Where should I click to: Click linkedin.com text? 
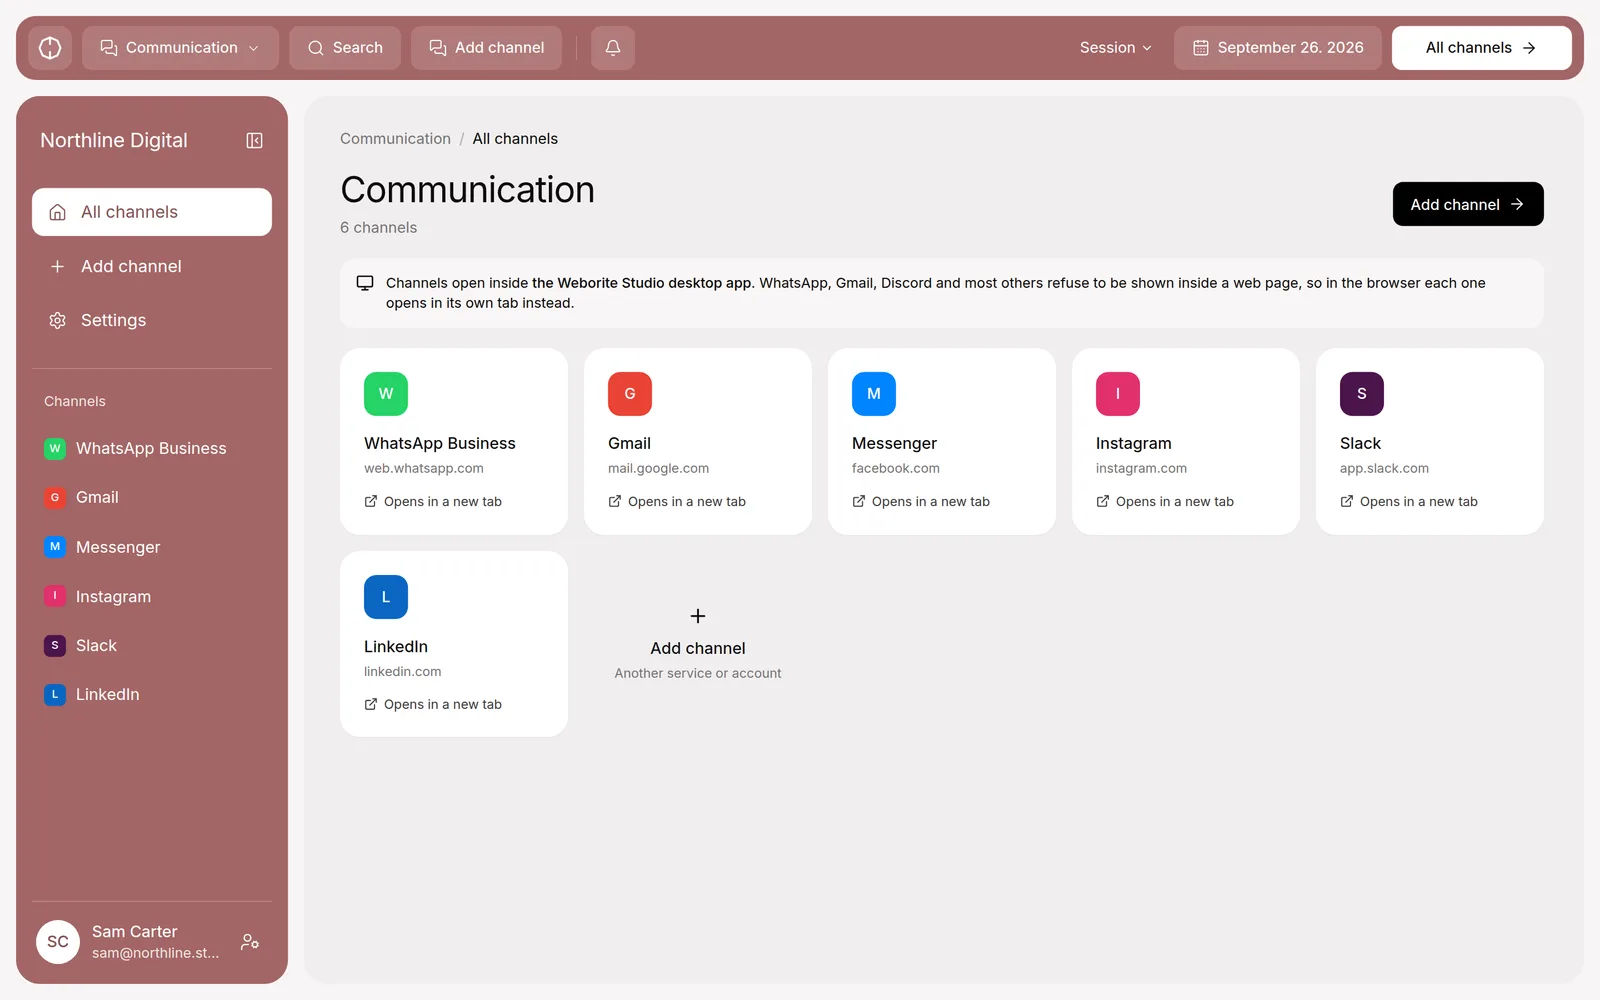[x=402, y=672]
